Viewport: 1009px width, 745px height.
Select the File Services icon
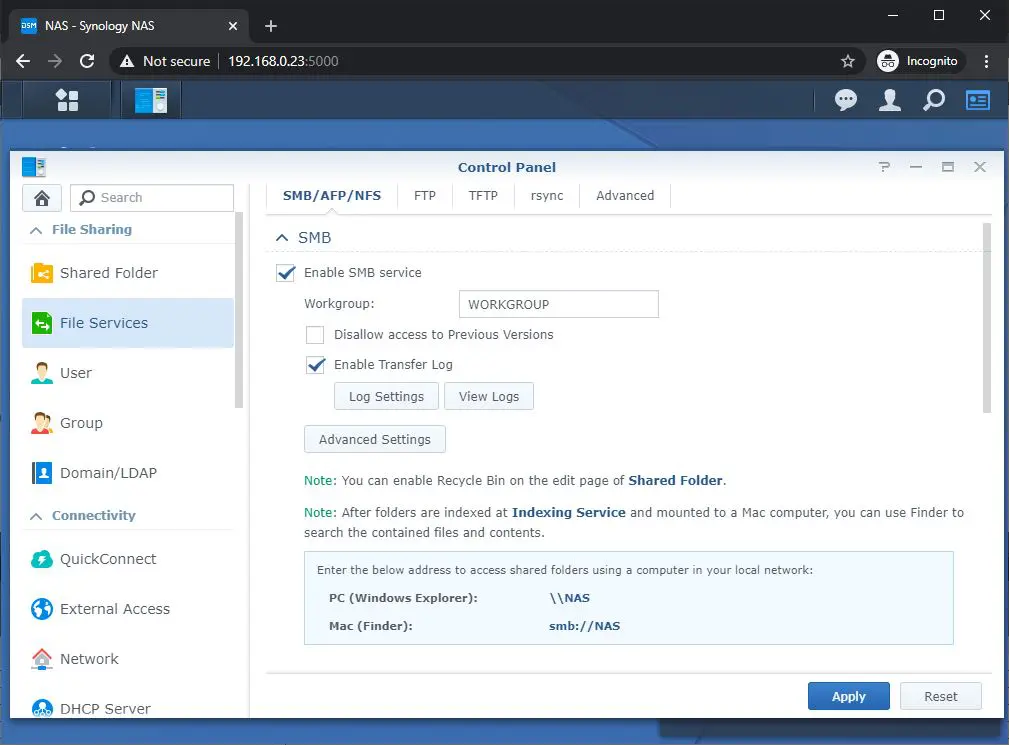point(42,323)
